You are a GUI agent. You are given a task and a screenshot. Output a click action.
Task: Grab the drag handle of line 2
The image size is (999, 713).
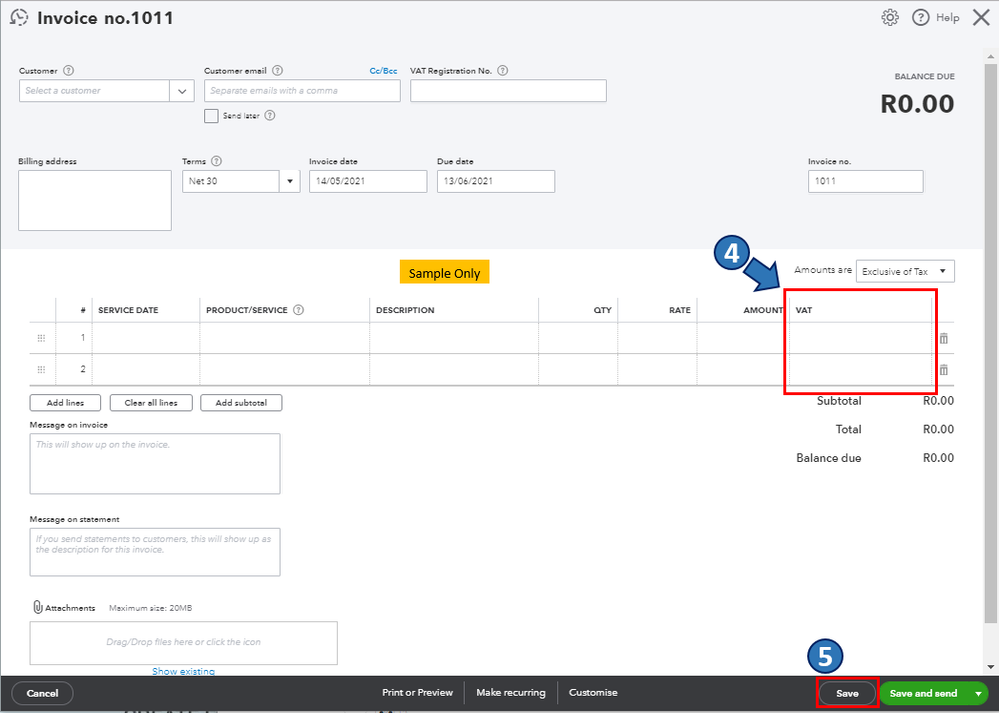41,370
